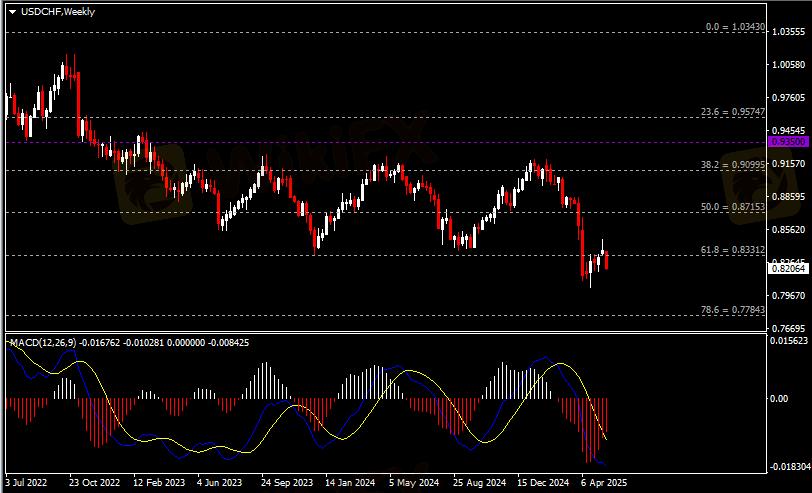Click the 0.76695 price axis value
This screenshot has width=812, height=493.
(x=788, y=328)
